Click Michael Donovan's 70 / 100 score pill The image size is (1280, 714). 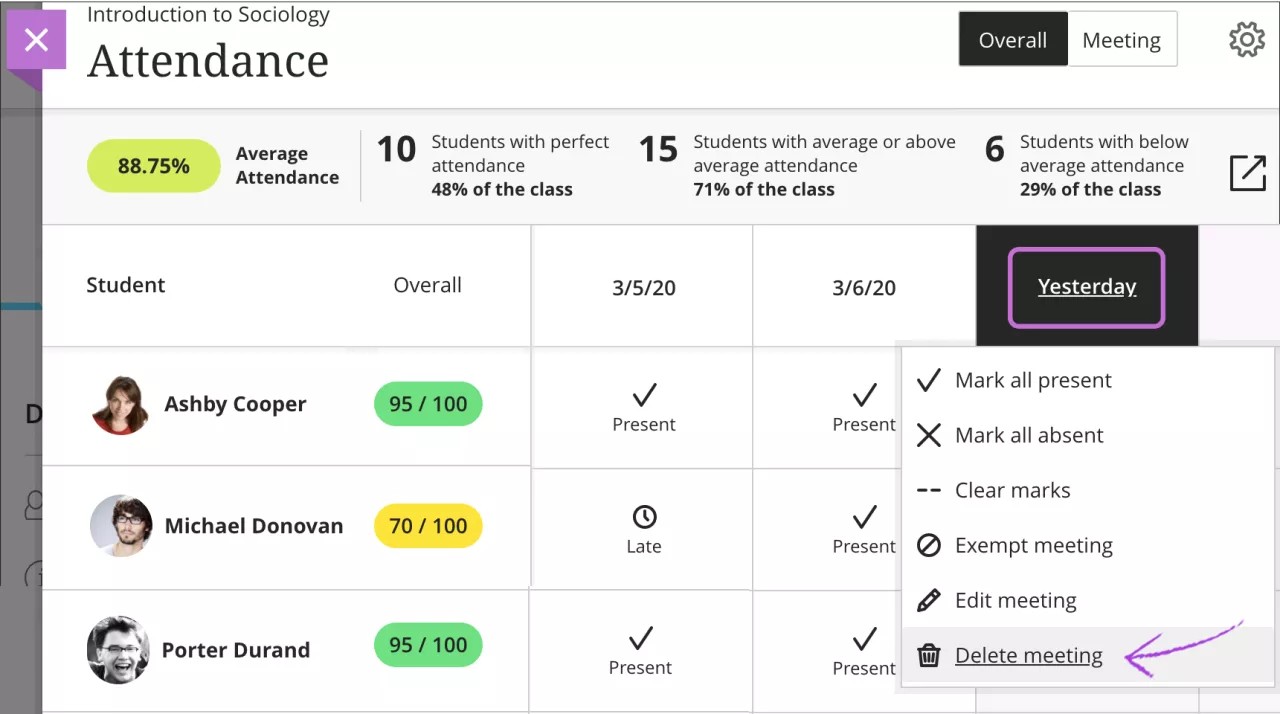[428, 526]
